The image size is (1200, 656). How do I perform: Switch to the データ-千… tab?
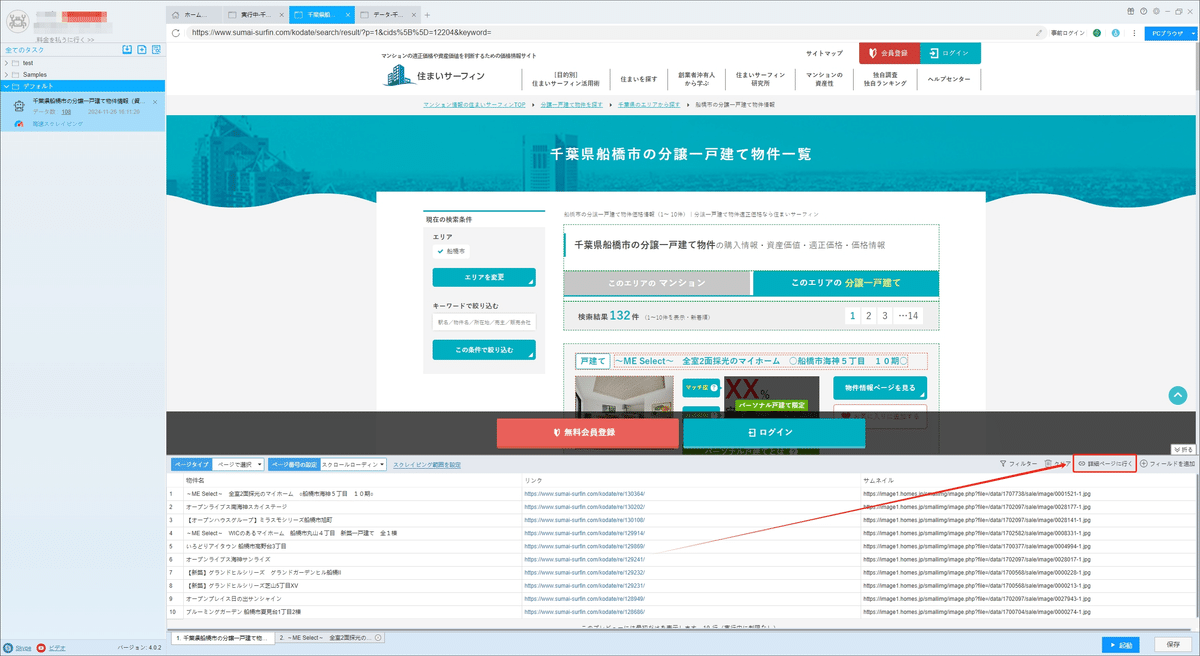[389, 15]
